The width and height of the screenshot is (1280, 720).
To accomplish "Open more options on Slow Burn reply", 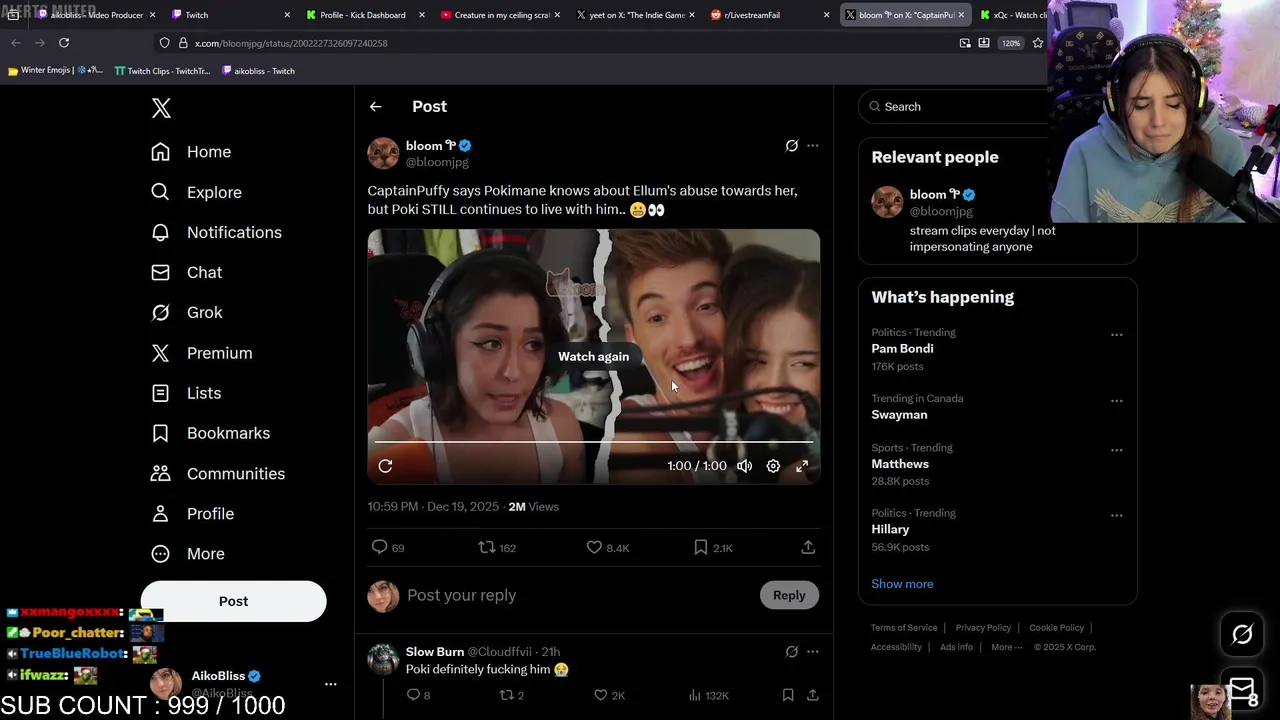I will coord(812,652).
